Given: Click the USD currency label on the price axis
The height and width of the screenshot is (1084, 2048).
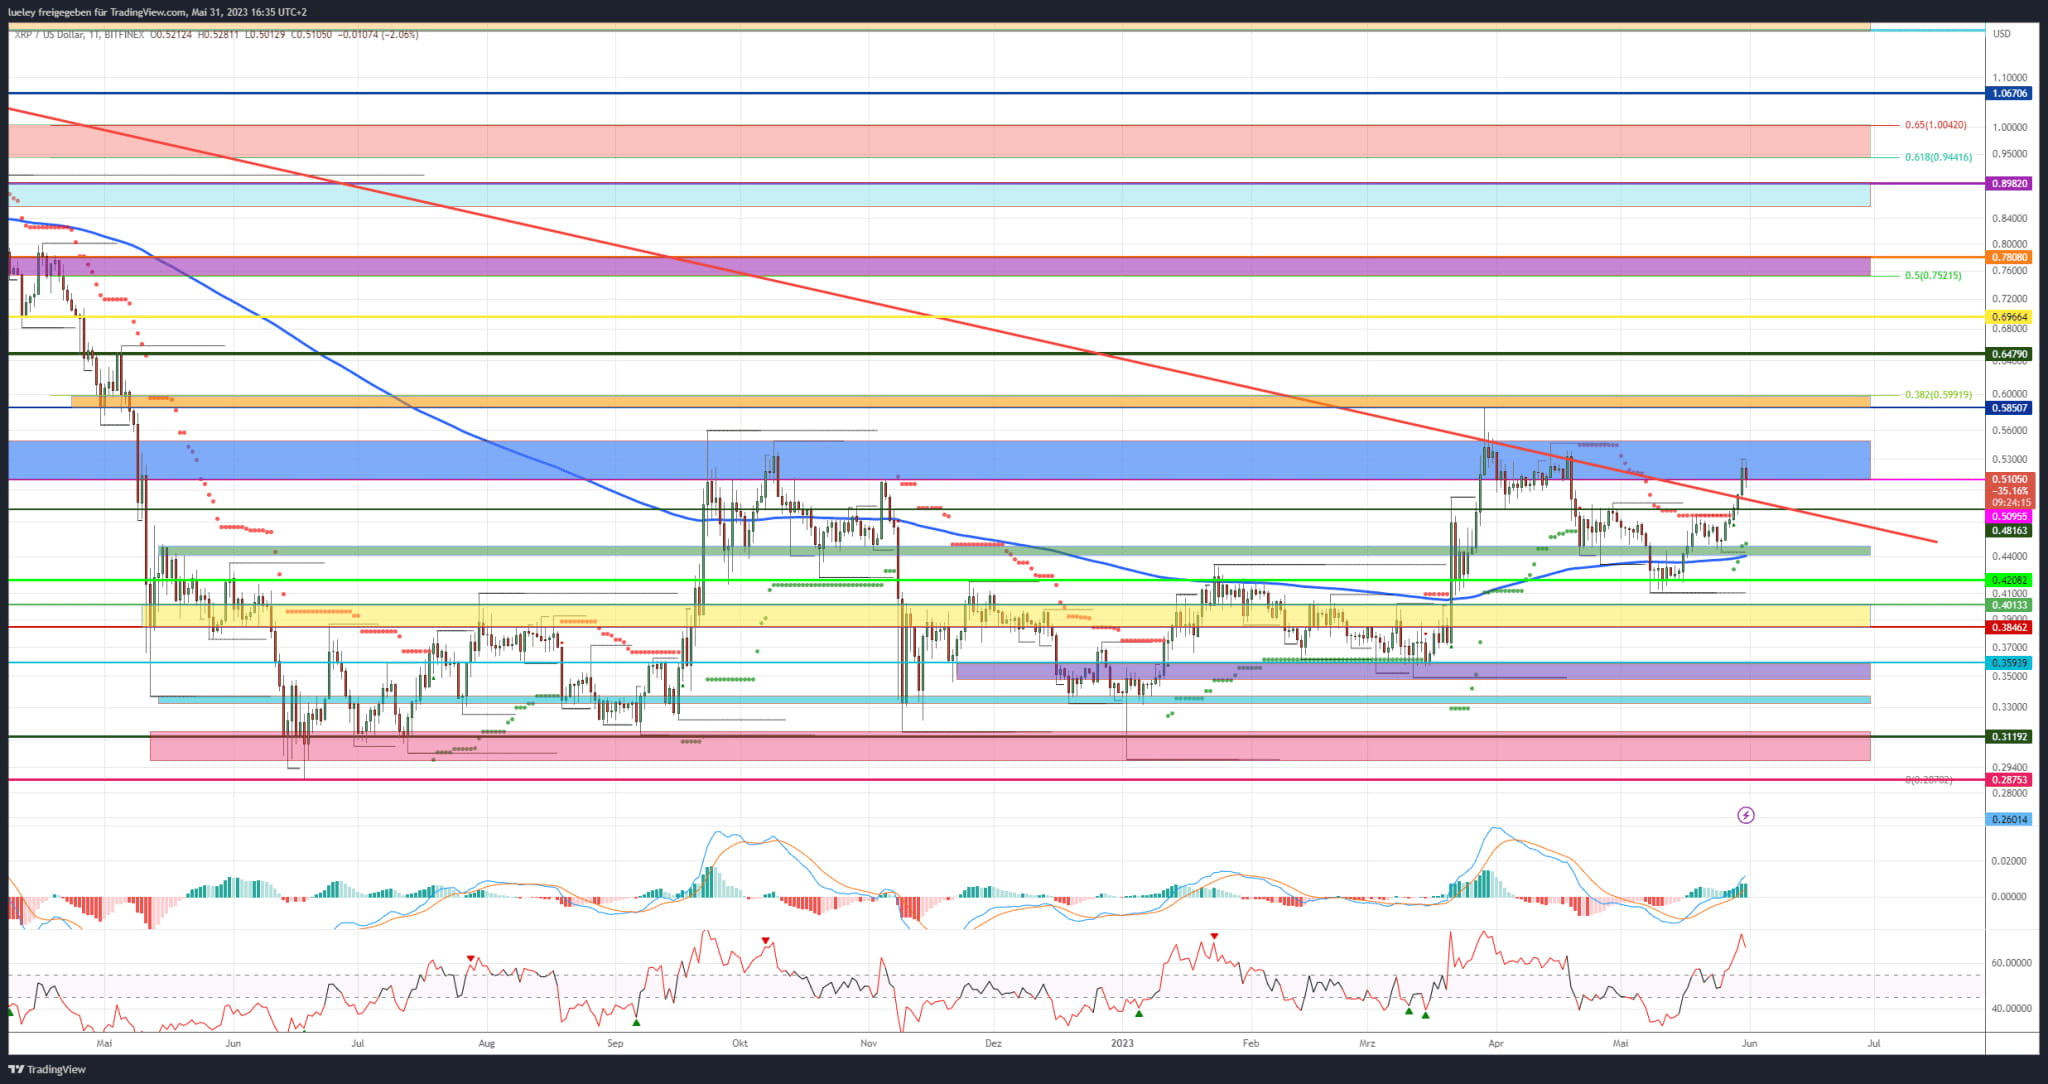Looking at the screenshot, I should click(2001, 34).
